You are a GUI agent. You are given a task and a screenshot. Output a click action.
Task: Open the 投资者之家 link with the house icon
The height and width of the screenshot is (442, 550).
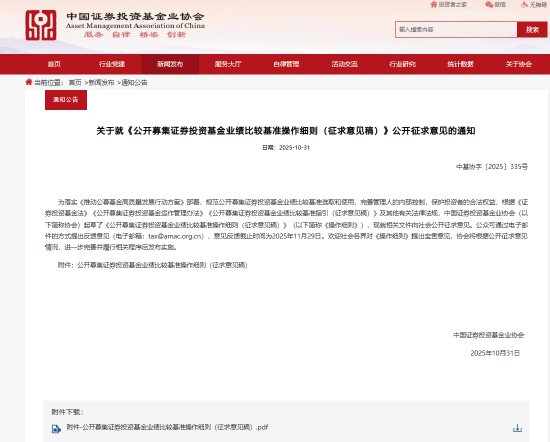point(449,5)
